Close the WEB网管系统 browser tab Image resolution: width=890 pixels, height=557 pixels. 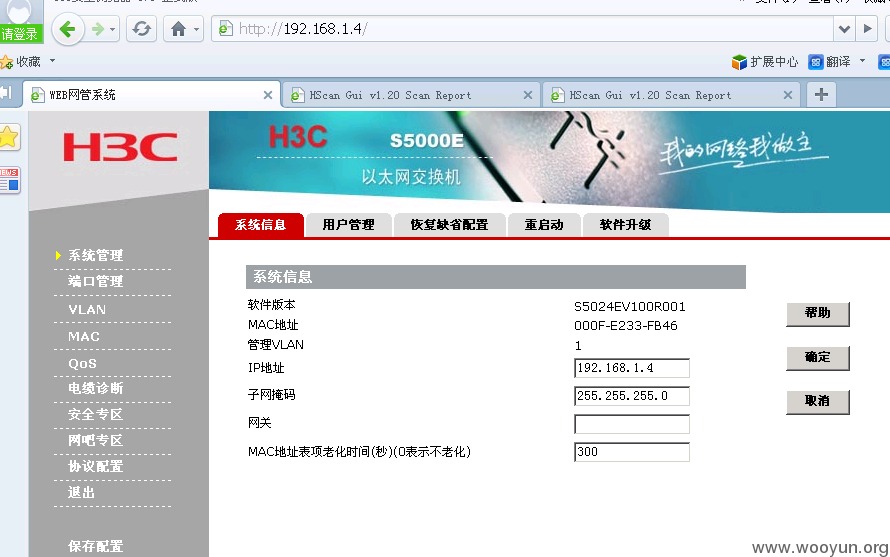point(268,95)
